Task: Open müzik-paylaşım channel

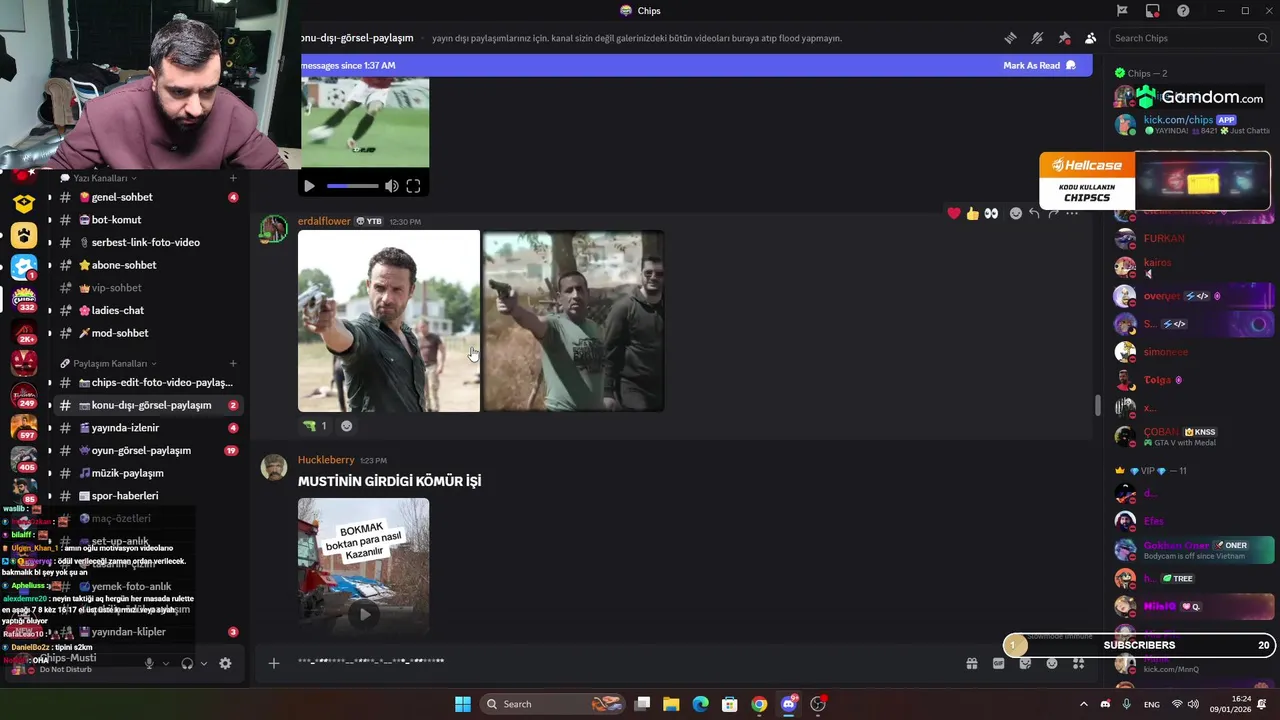Action: pyautogui.click(x=147, y=473)
